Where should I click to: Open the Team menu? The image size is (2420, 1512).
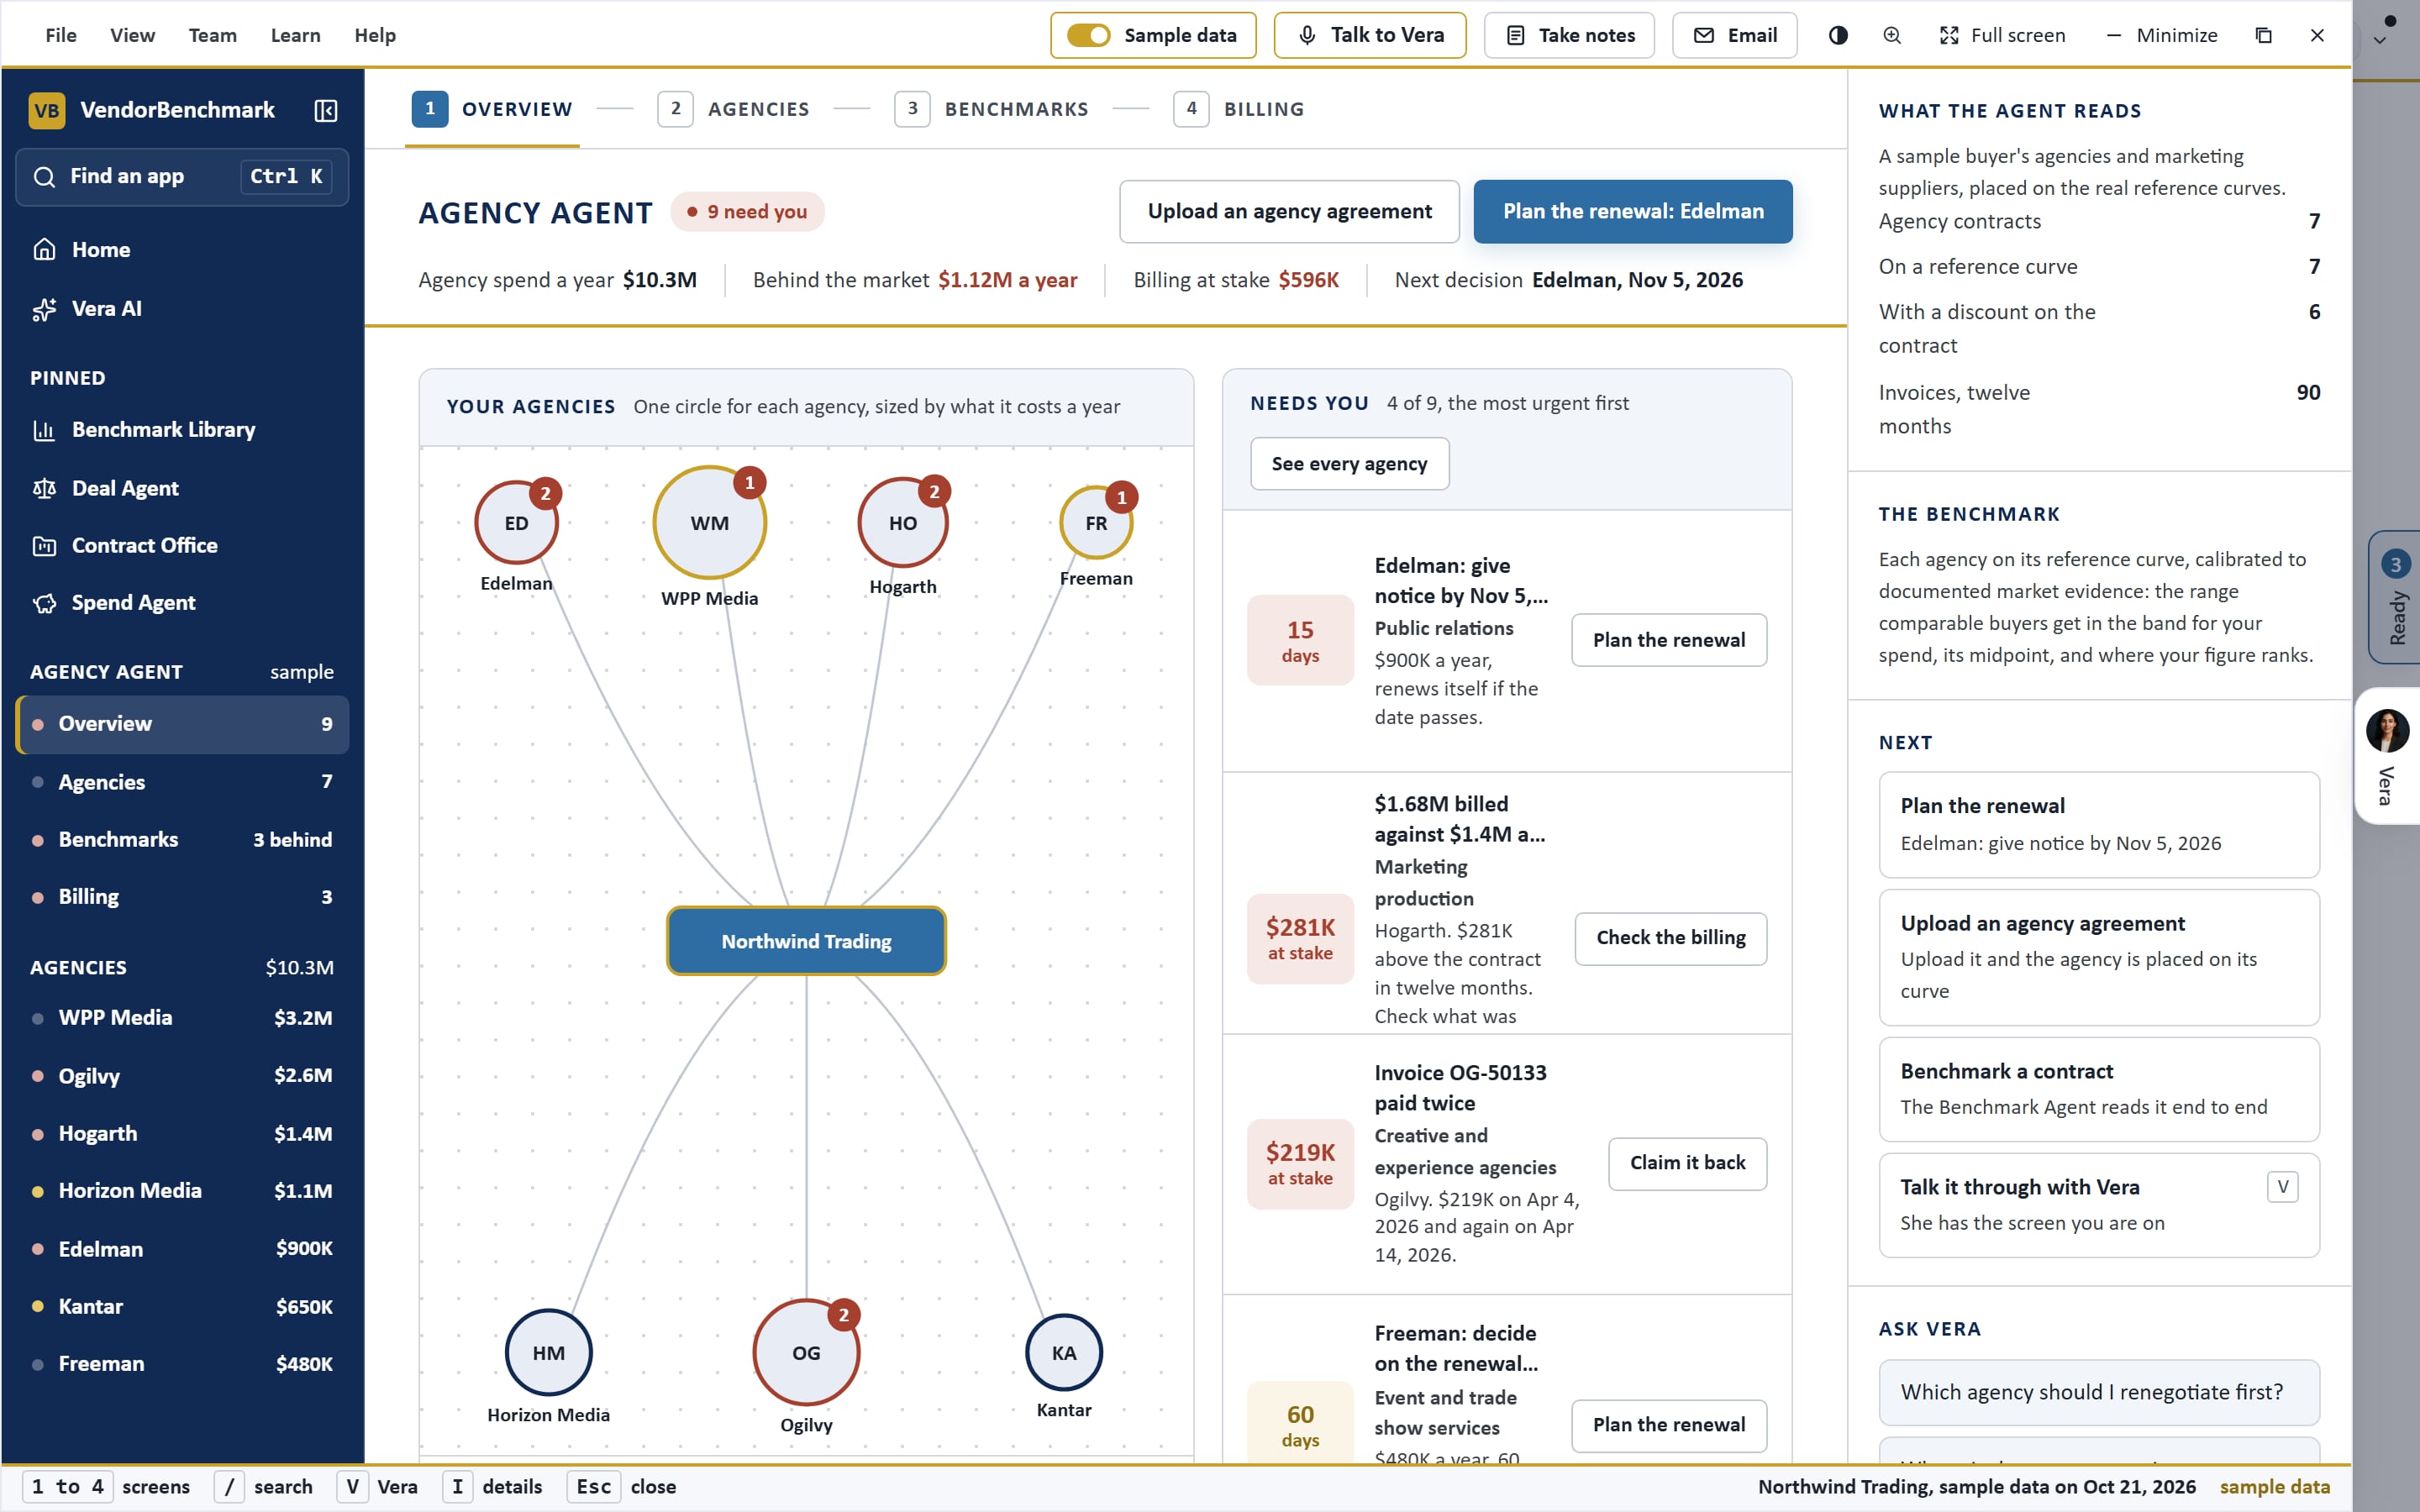tap(213, 35)
